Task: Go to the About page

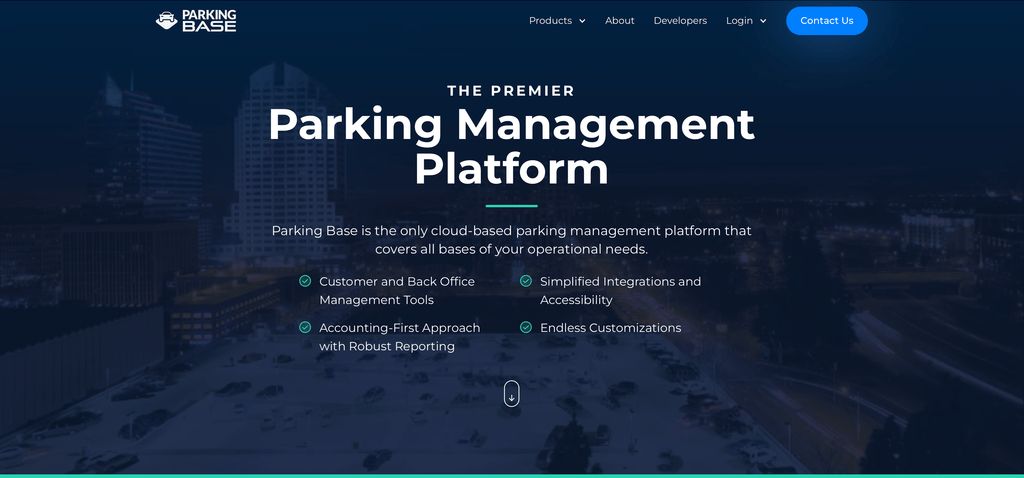Action: point(620,21)
